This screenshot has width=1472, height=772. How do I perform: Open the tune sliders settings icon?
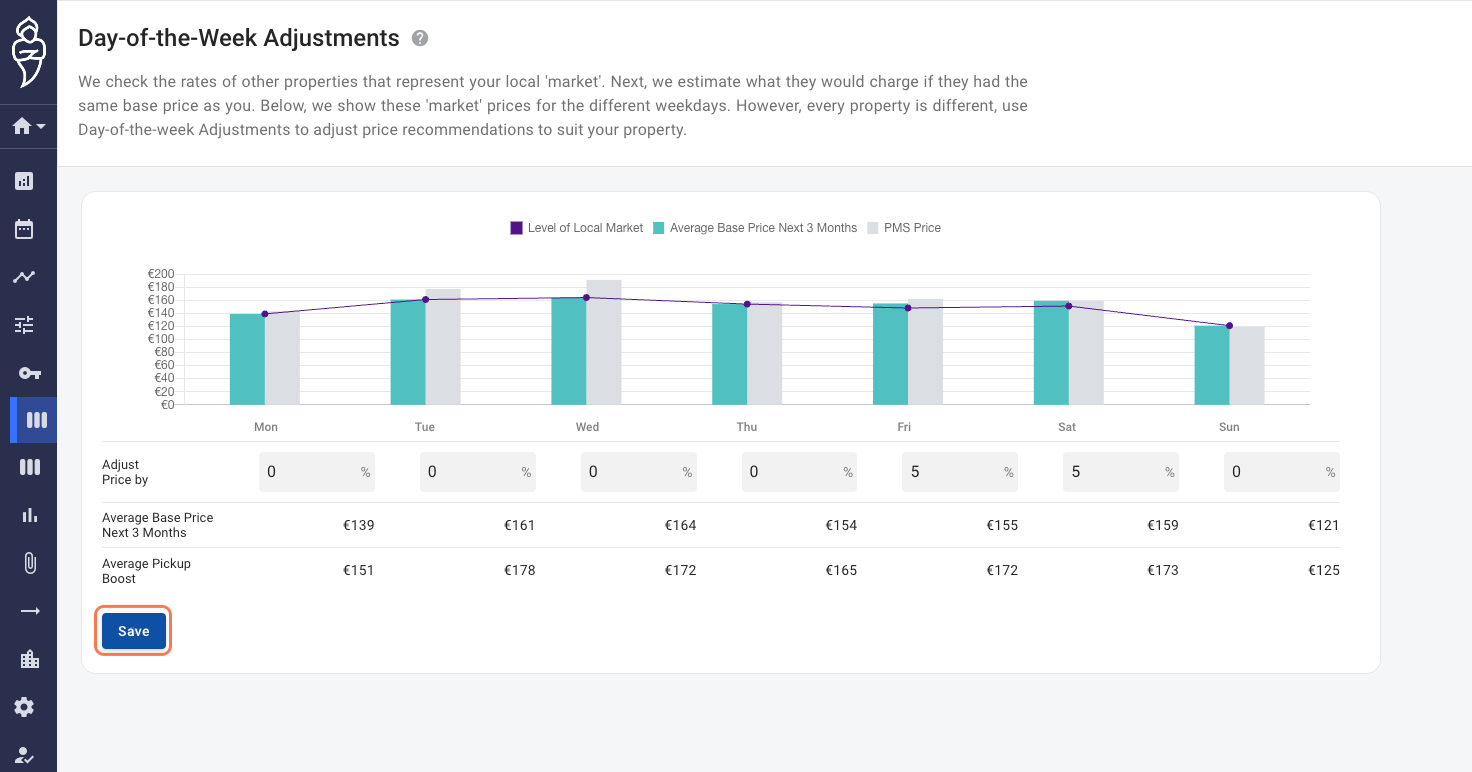point(24,324)
